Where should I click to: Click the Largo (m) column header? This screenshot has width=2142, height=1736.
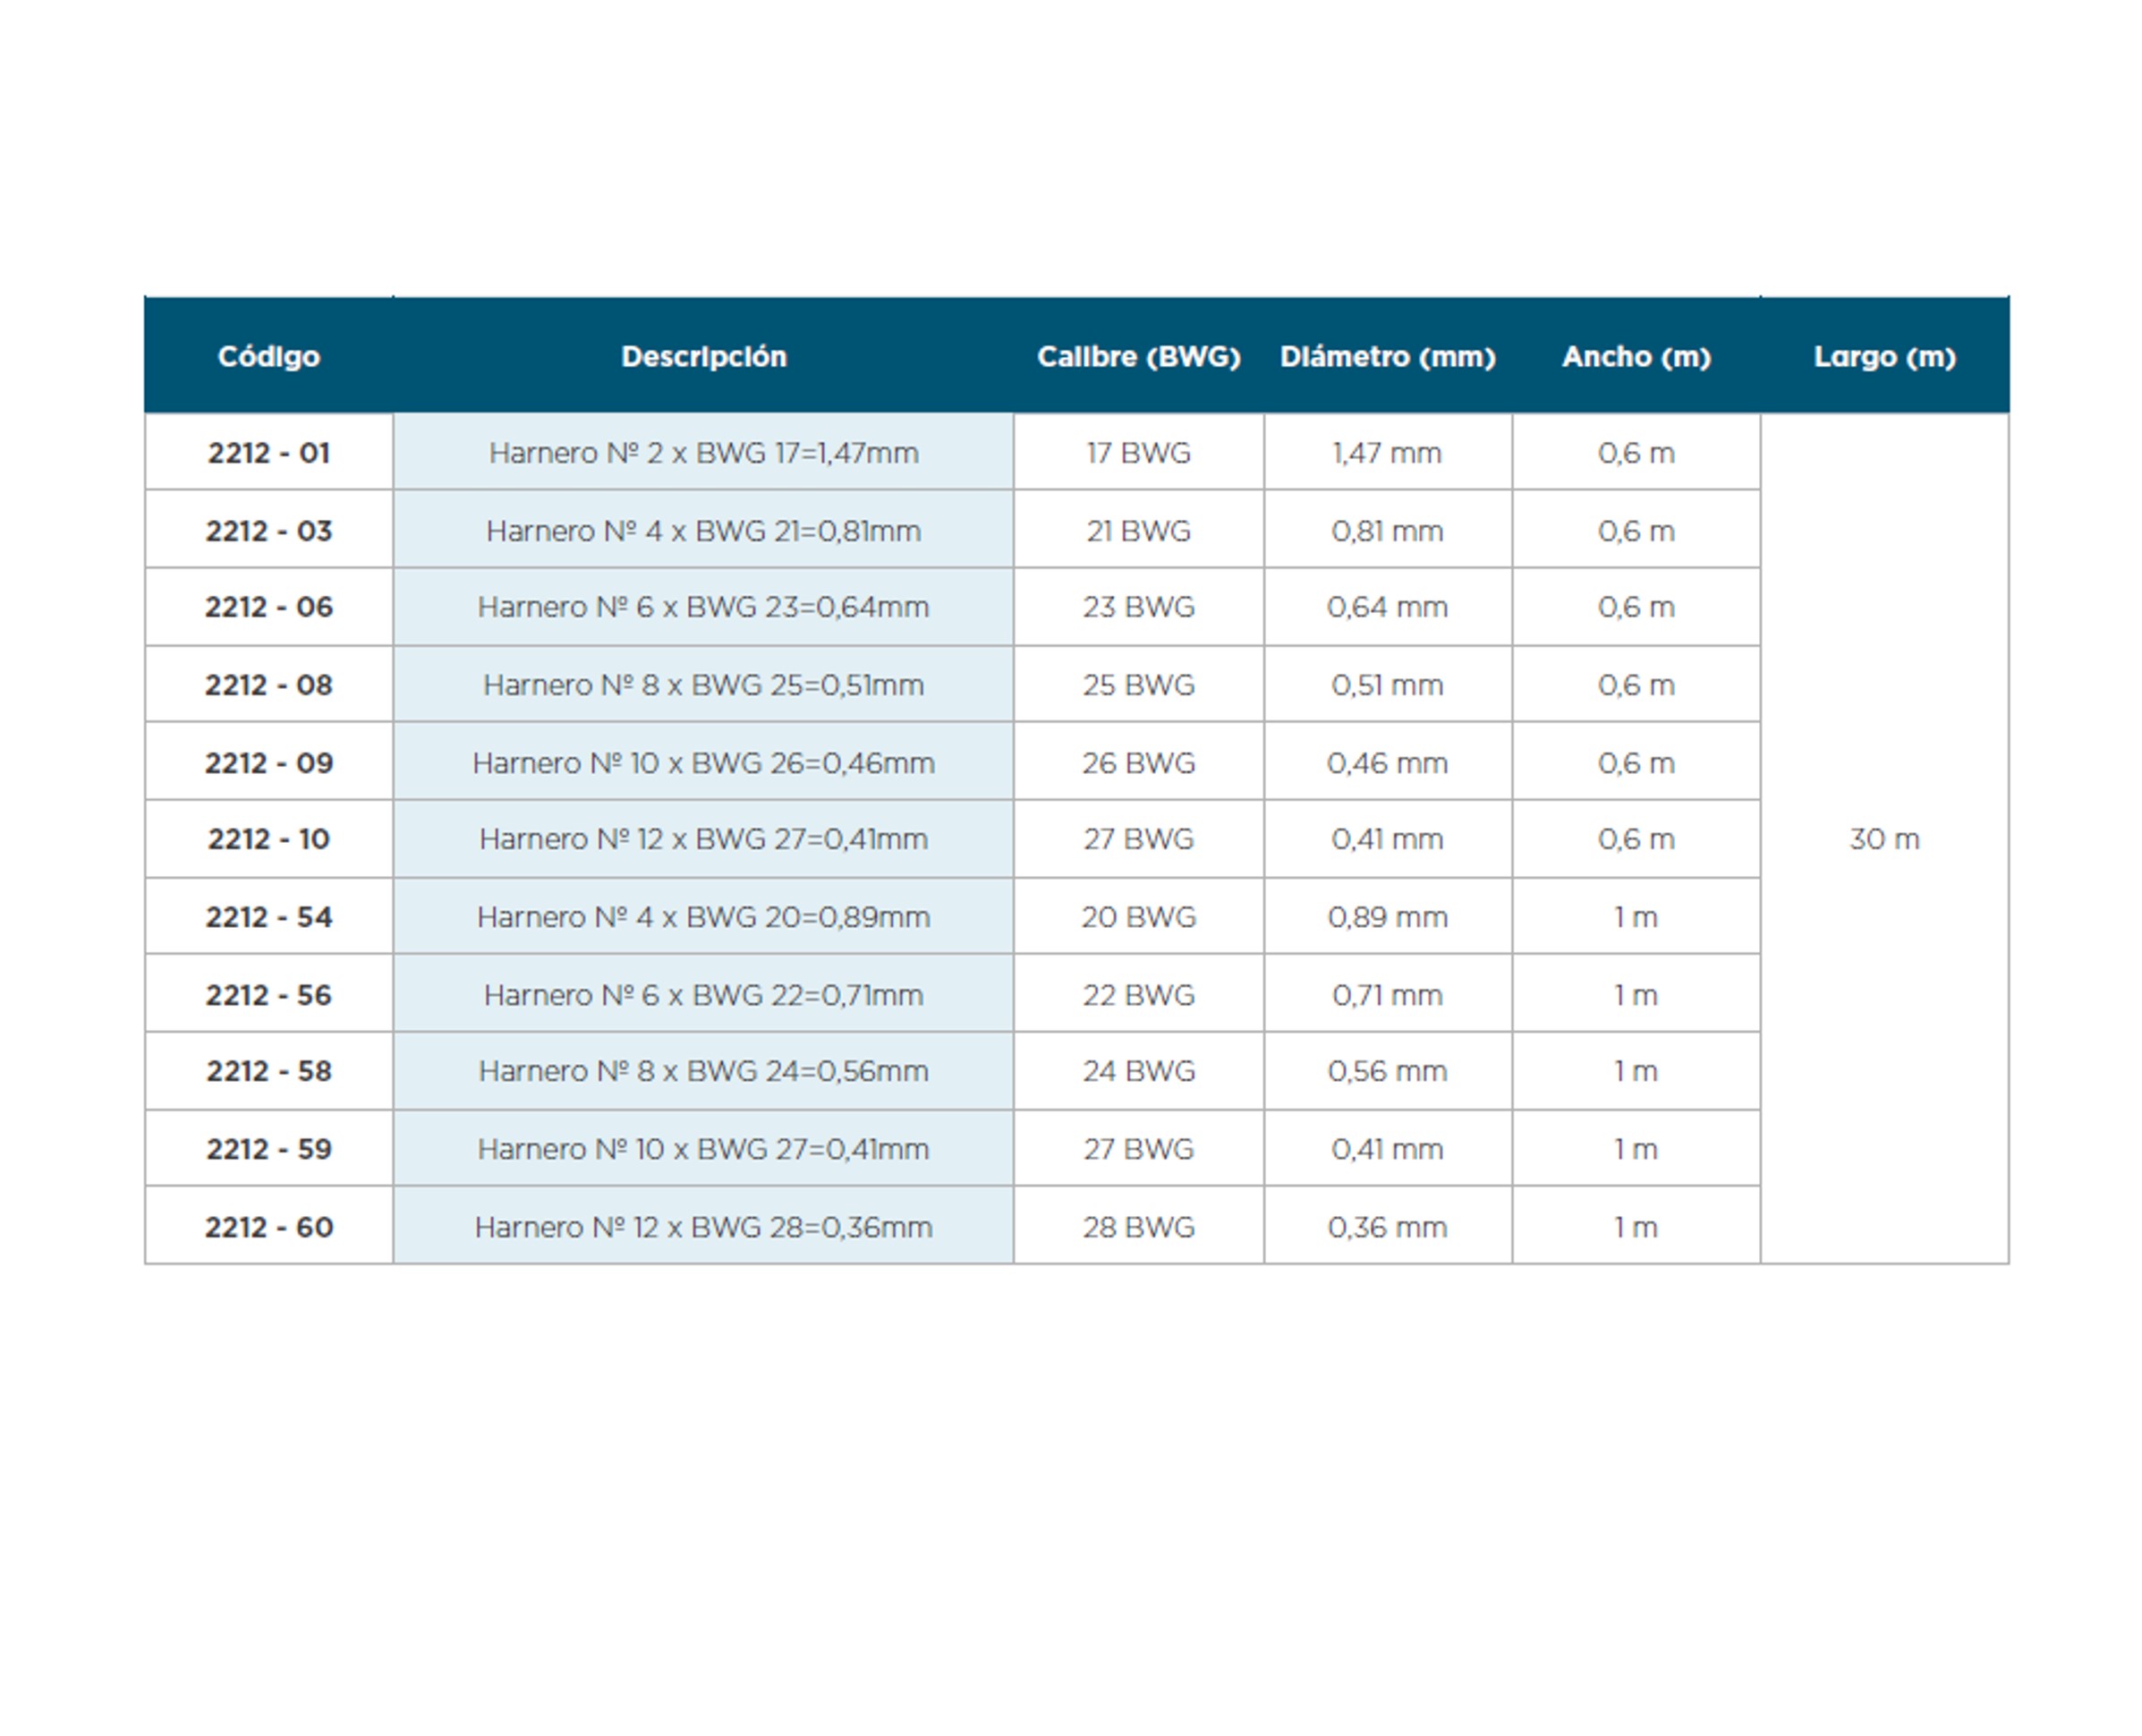coord(1884,356)
